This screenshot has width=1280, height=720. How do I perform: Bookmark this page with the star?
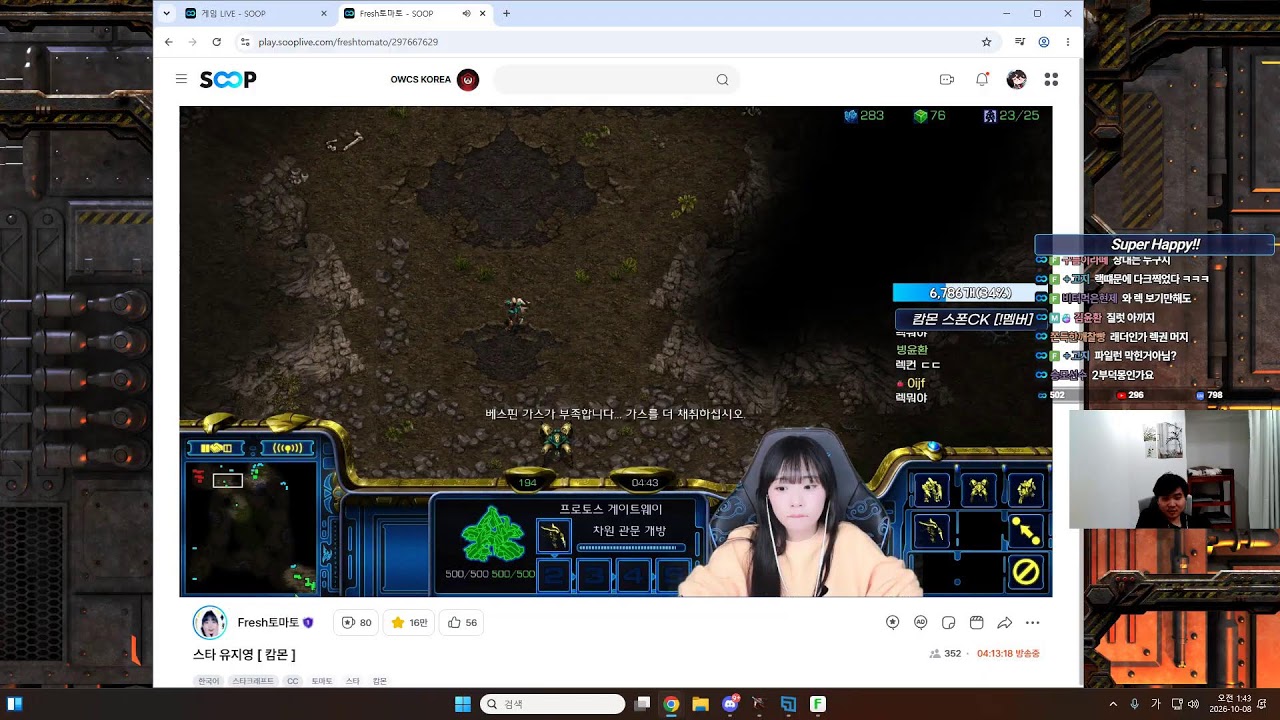click(986, 42)
